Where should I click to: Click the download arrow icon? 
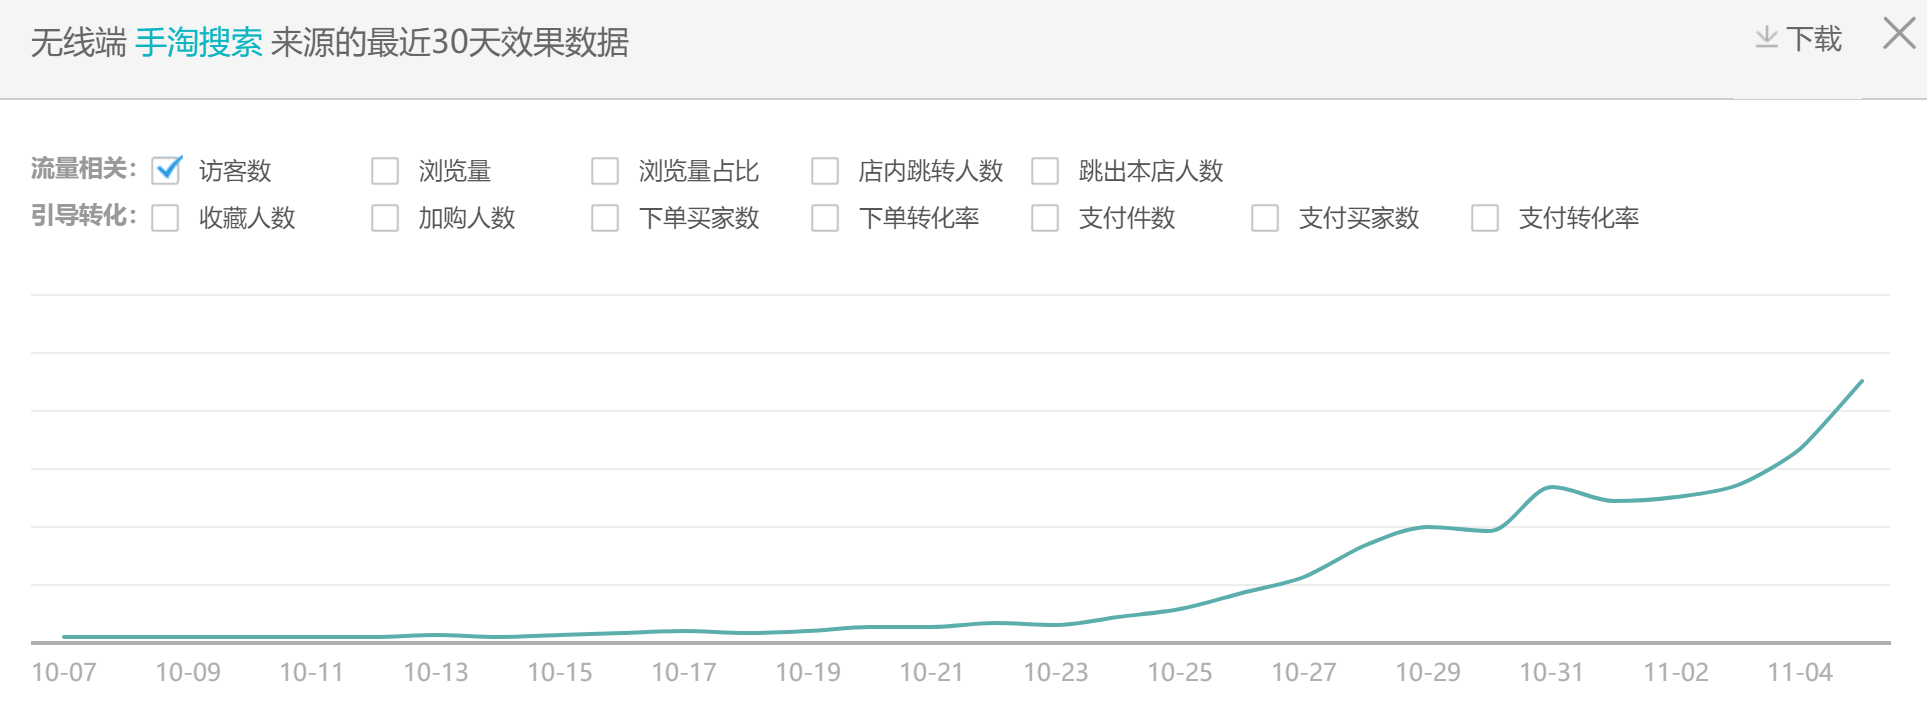click(x=1767, y=38)
